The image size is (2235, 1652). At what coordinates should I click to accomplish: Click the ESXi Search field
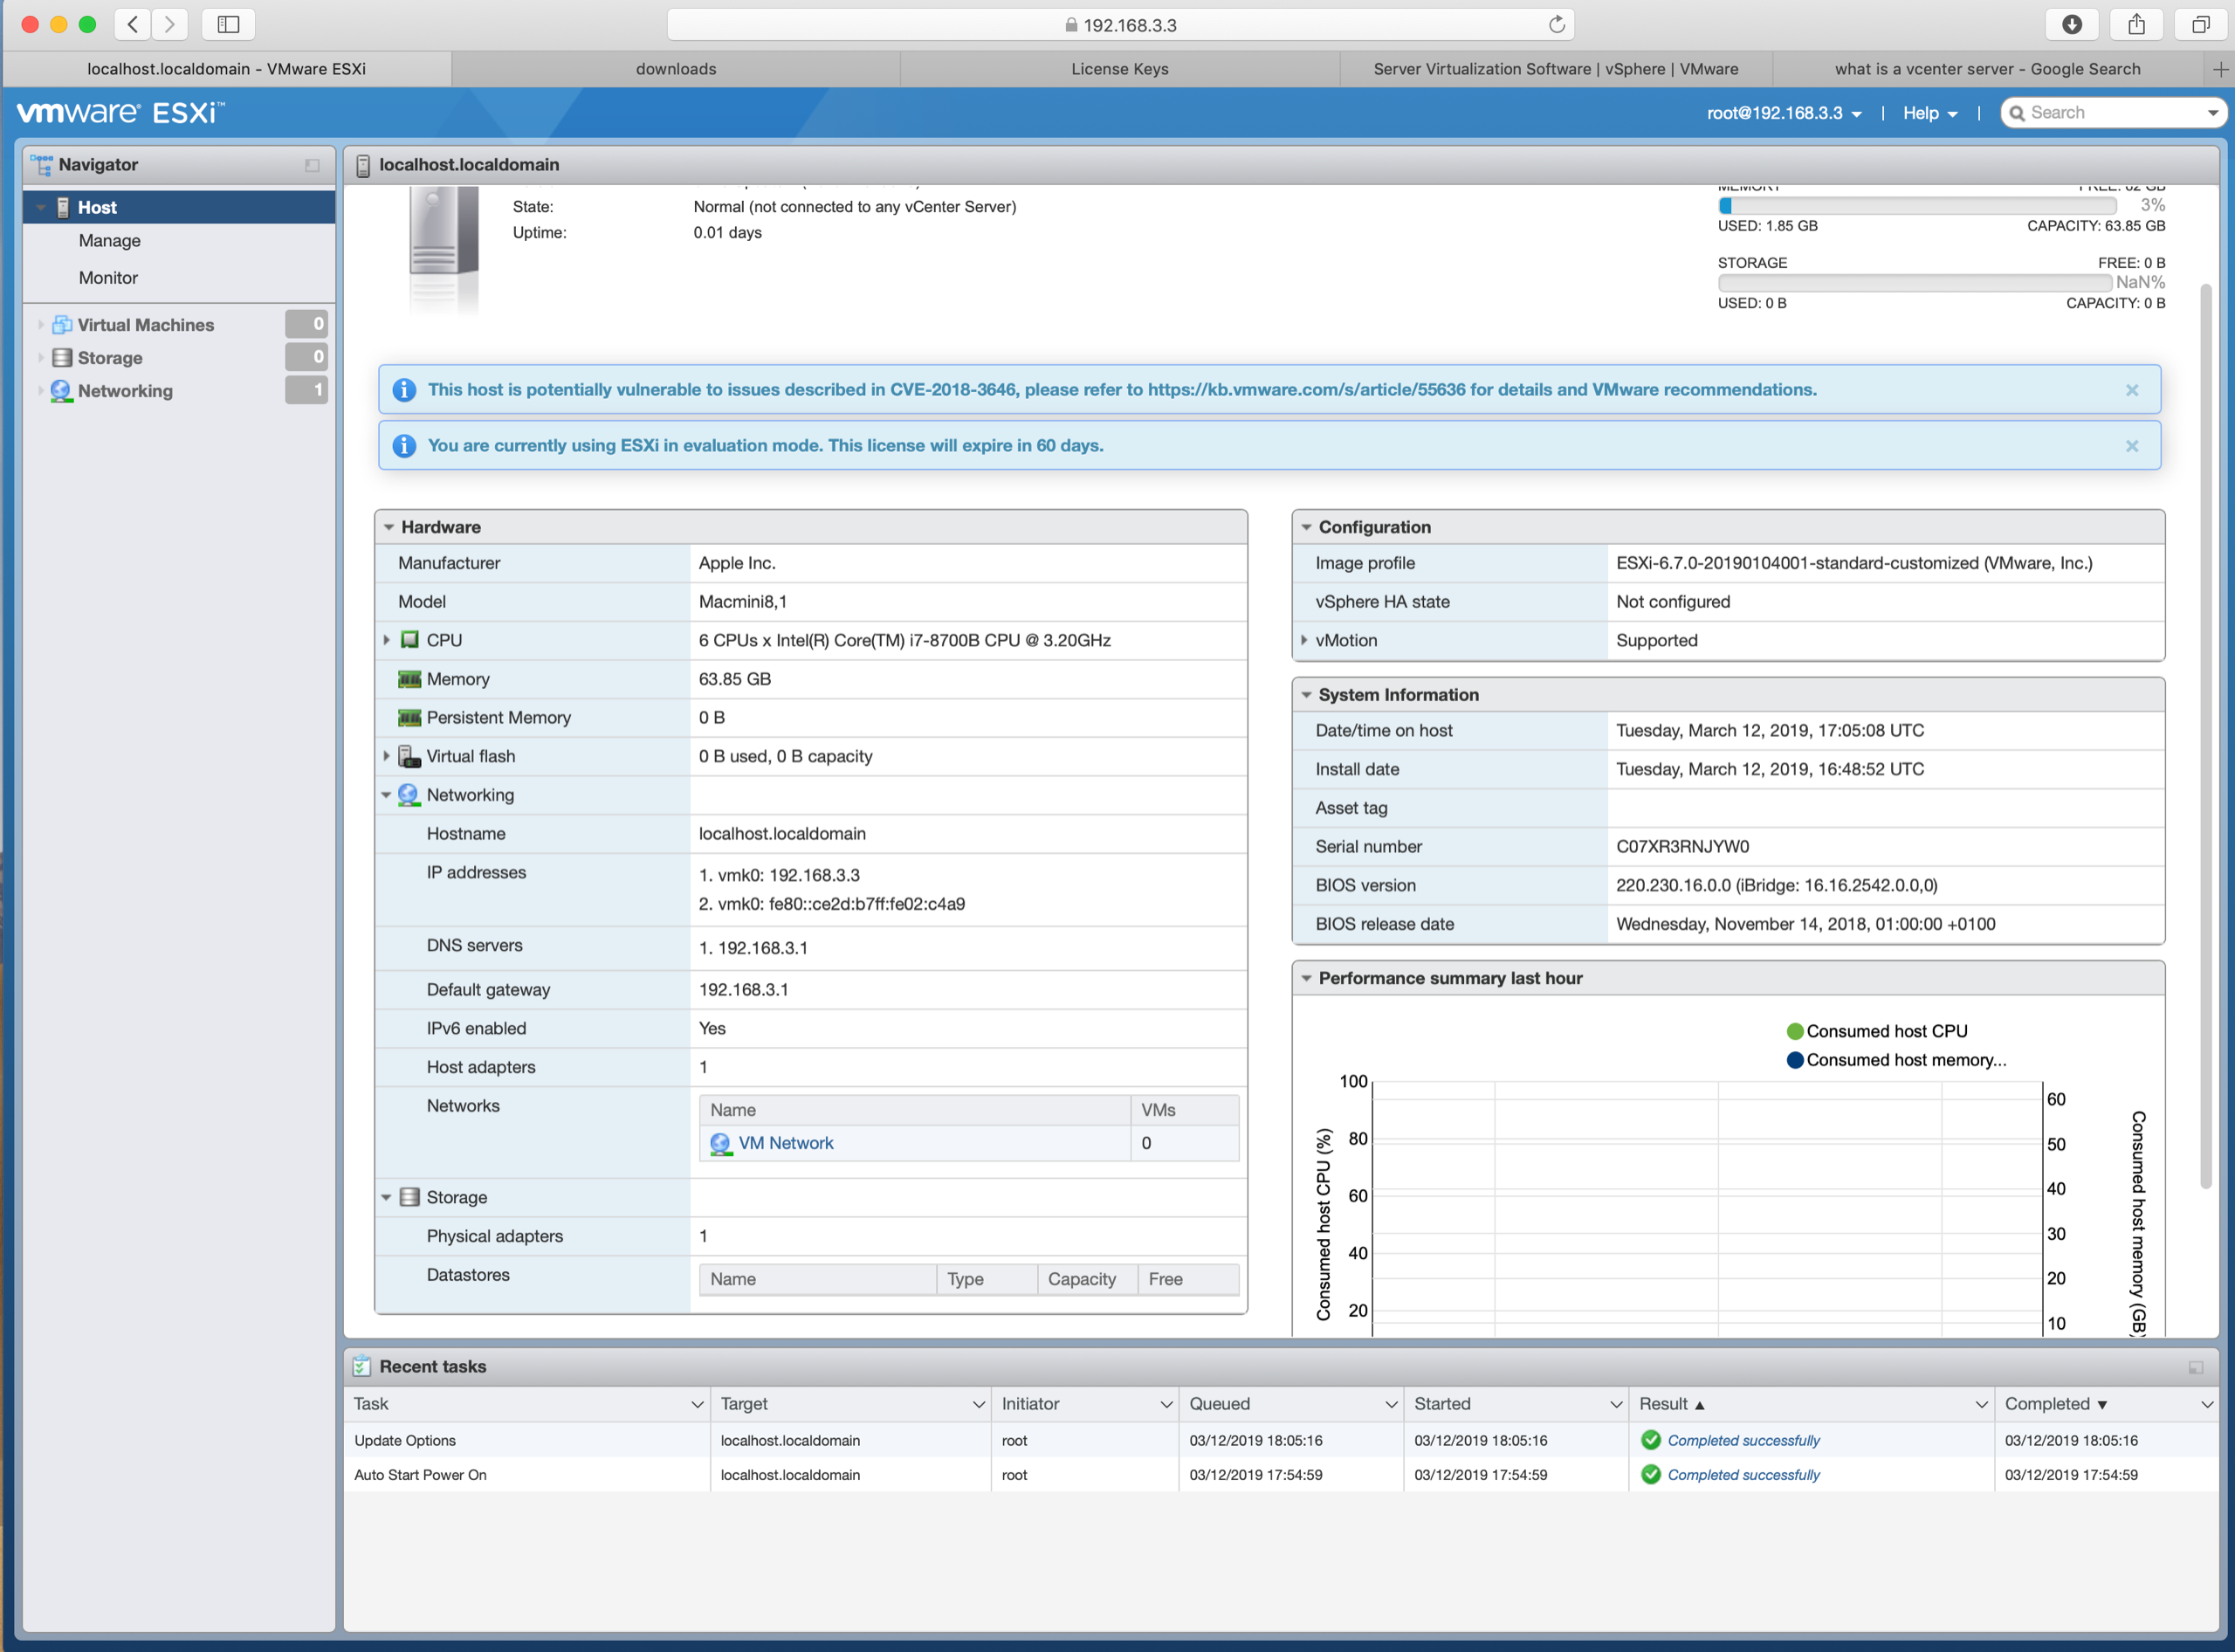(2112, 113)
